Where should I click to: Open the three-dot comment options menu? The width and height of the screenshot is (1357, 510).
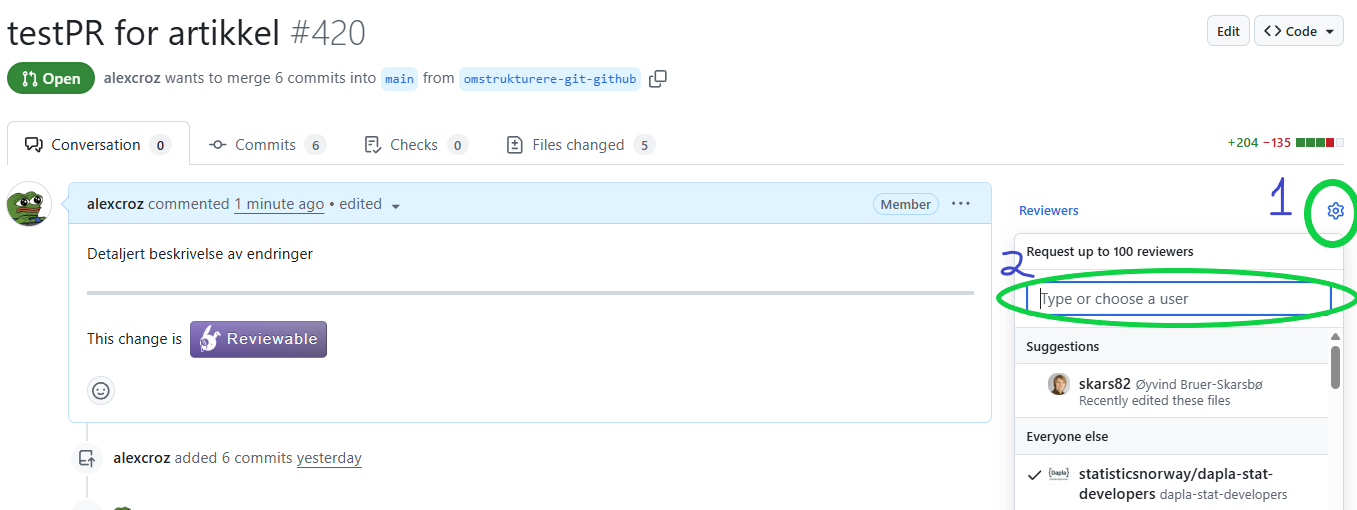click(961, 204)
